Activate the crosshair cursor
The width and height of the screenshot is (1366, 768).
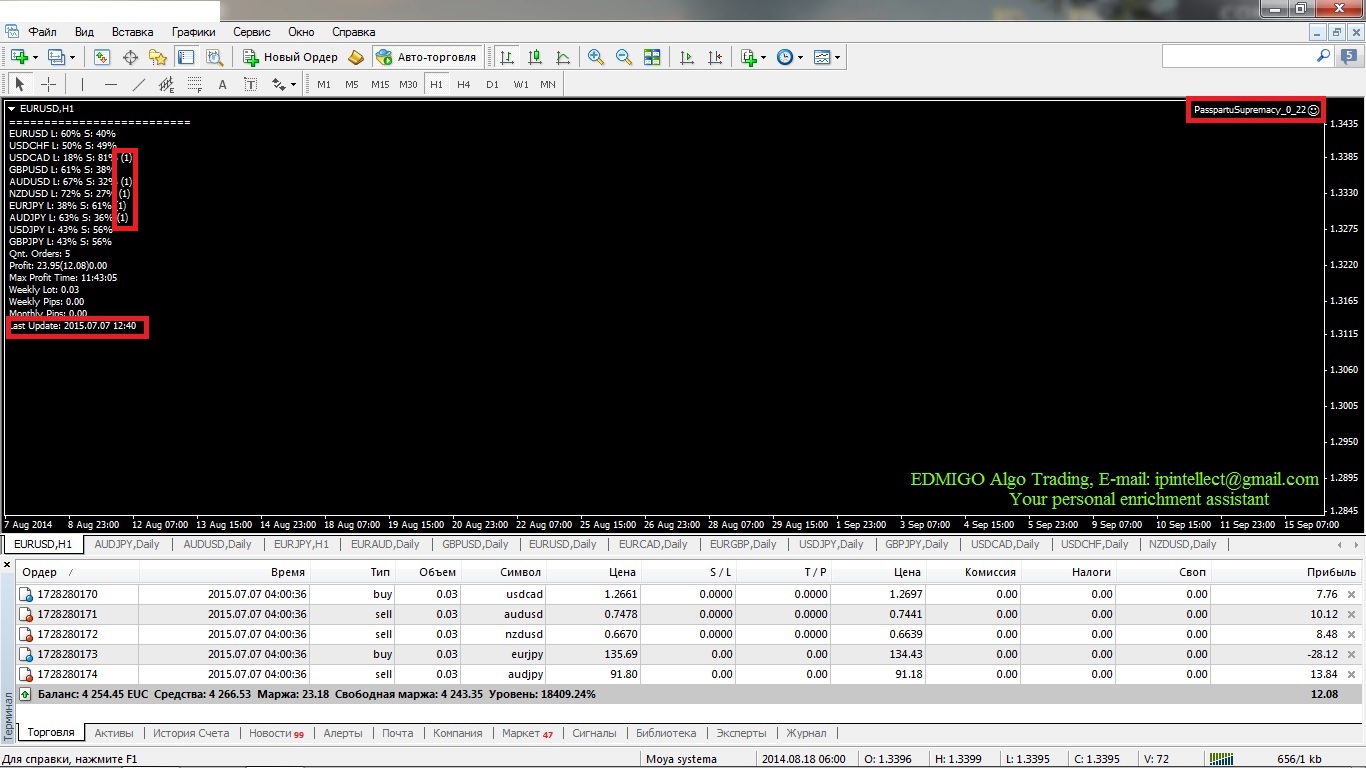[x=48, y=84]
